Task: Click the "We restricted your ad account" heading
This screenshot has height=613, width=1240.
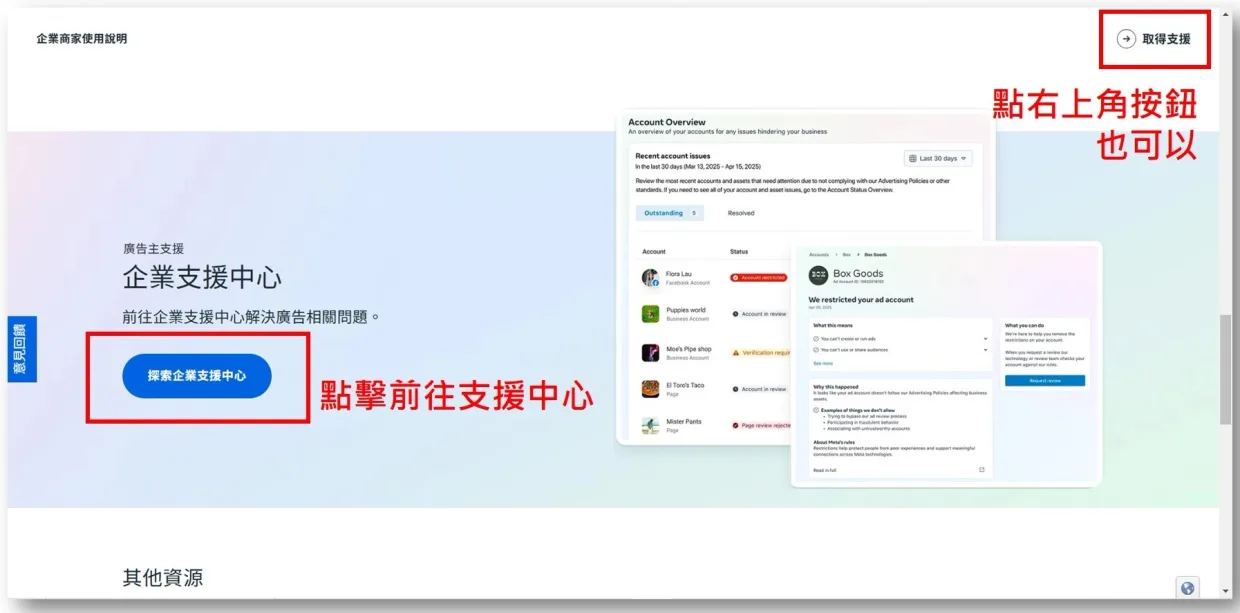Action: click(860, 299)
